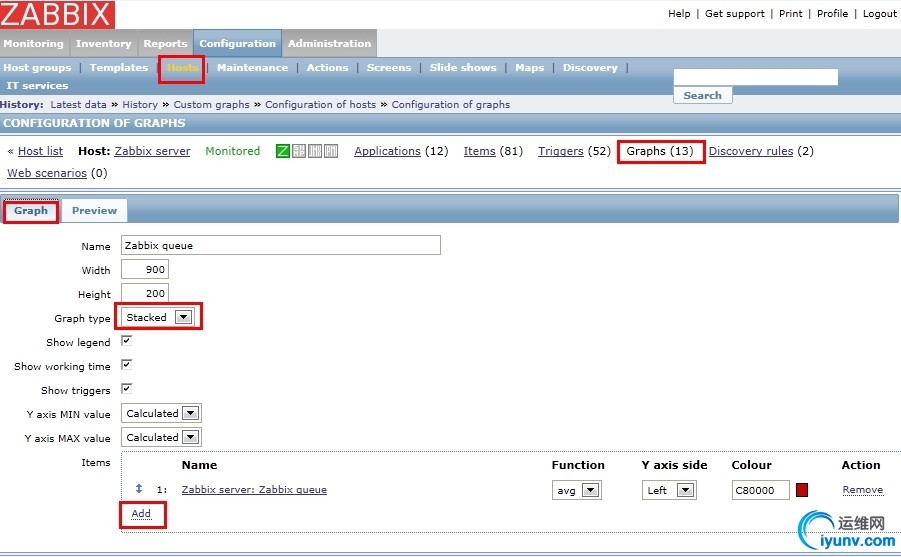The image size is (901, 557).
Task: Open Applications (12) link
Action: click(x=387, y=151)
